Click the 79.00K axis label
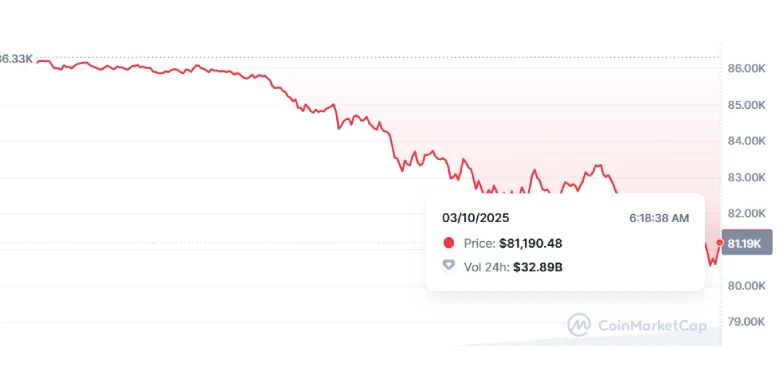The image size is (783, 388). click(747, 322)
